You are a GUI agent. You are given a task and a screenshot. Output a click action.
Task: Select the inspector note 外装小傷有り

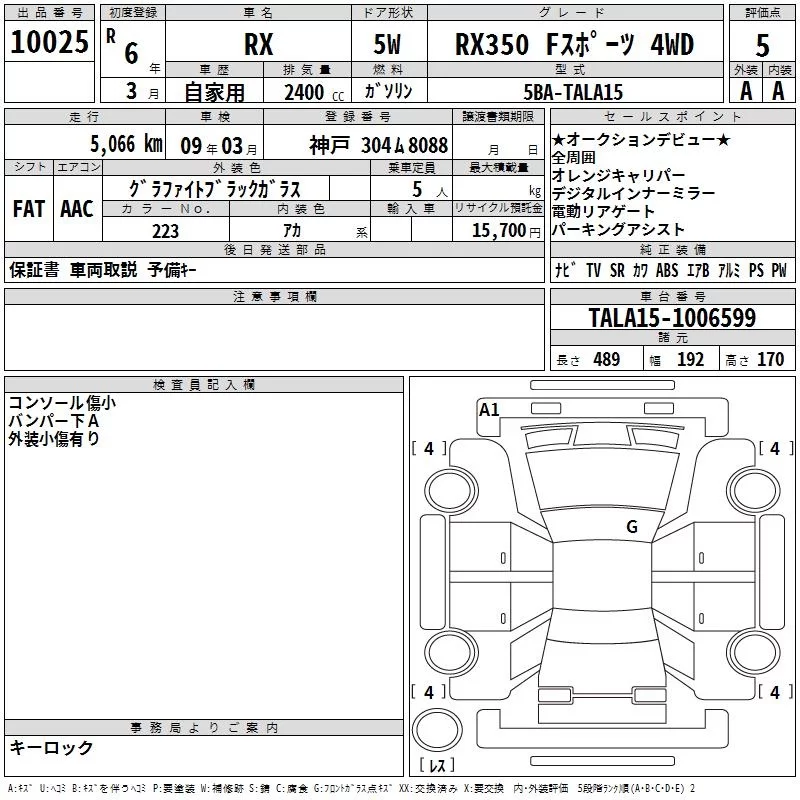(x=54, y=438)
